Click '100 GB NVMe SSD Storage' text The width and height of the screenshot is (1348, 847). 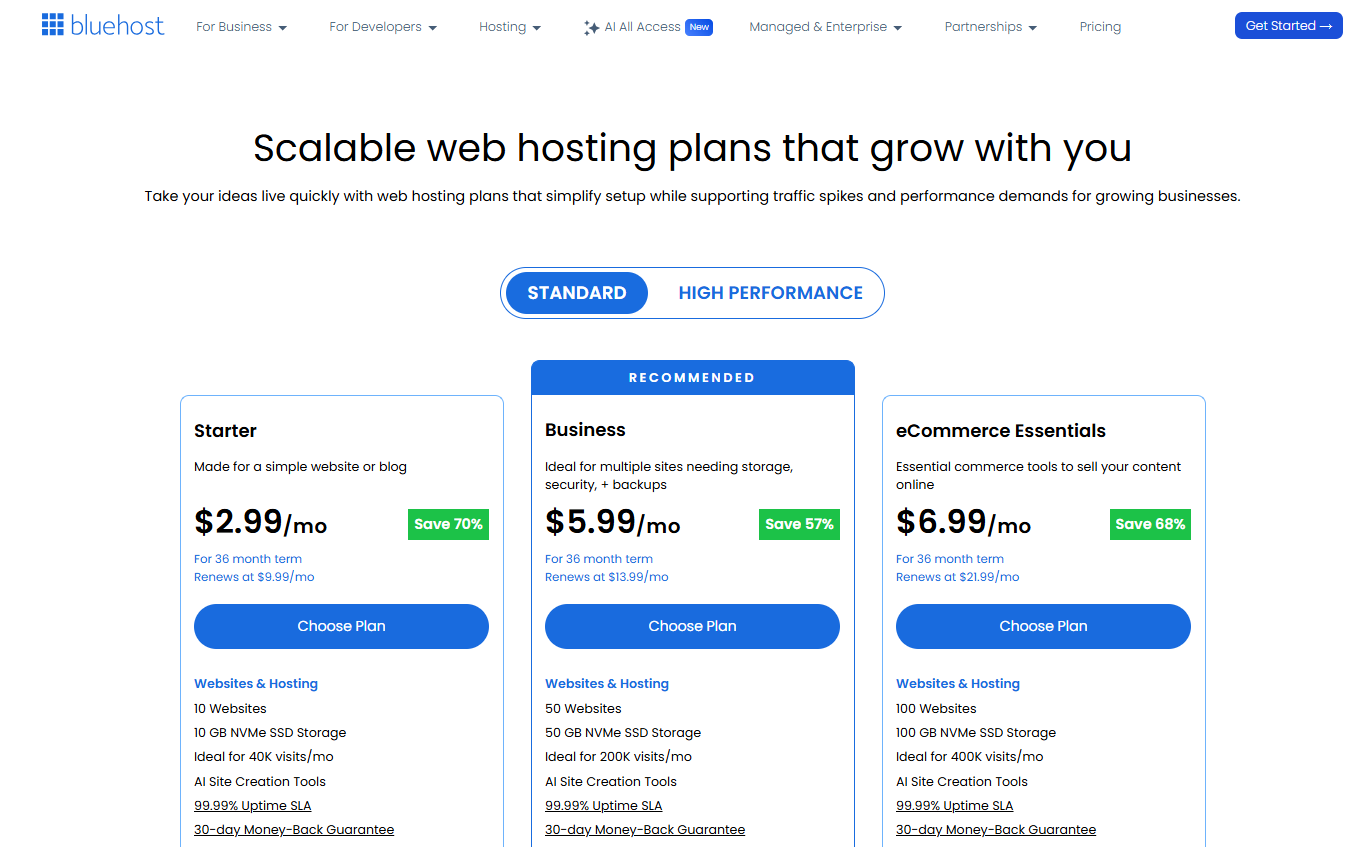tap(976, 733)
